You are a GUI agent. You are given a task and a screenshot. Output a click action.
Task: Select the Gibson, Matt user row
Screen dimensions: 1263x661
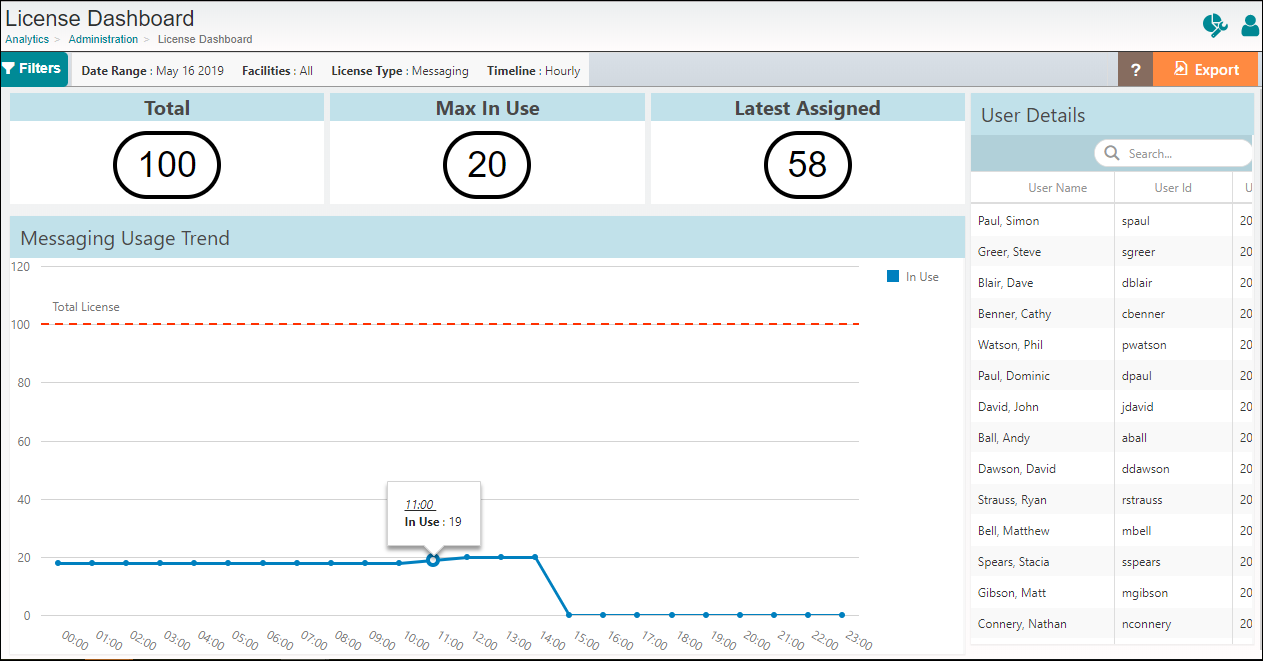1043,592
